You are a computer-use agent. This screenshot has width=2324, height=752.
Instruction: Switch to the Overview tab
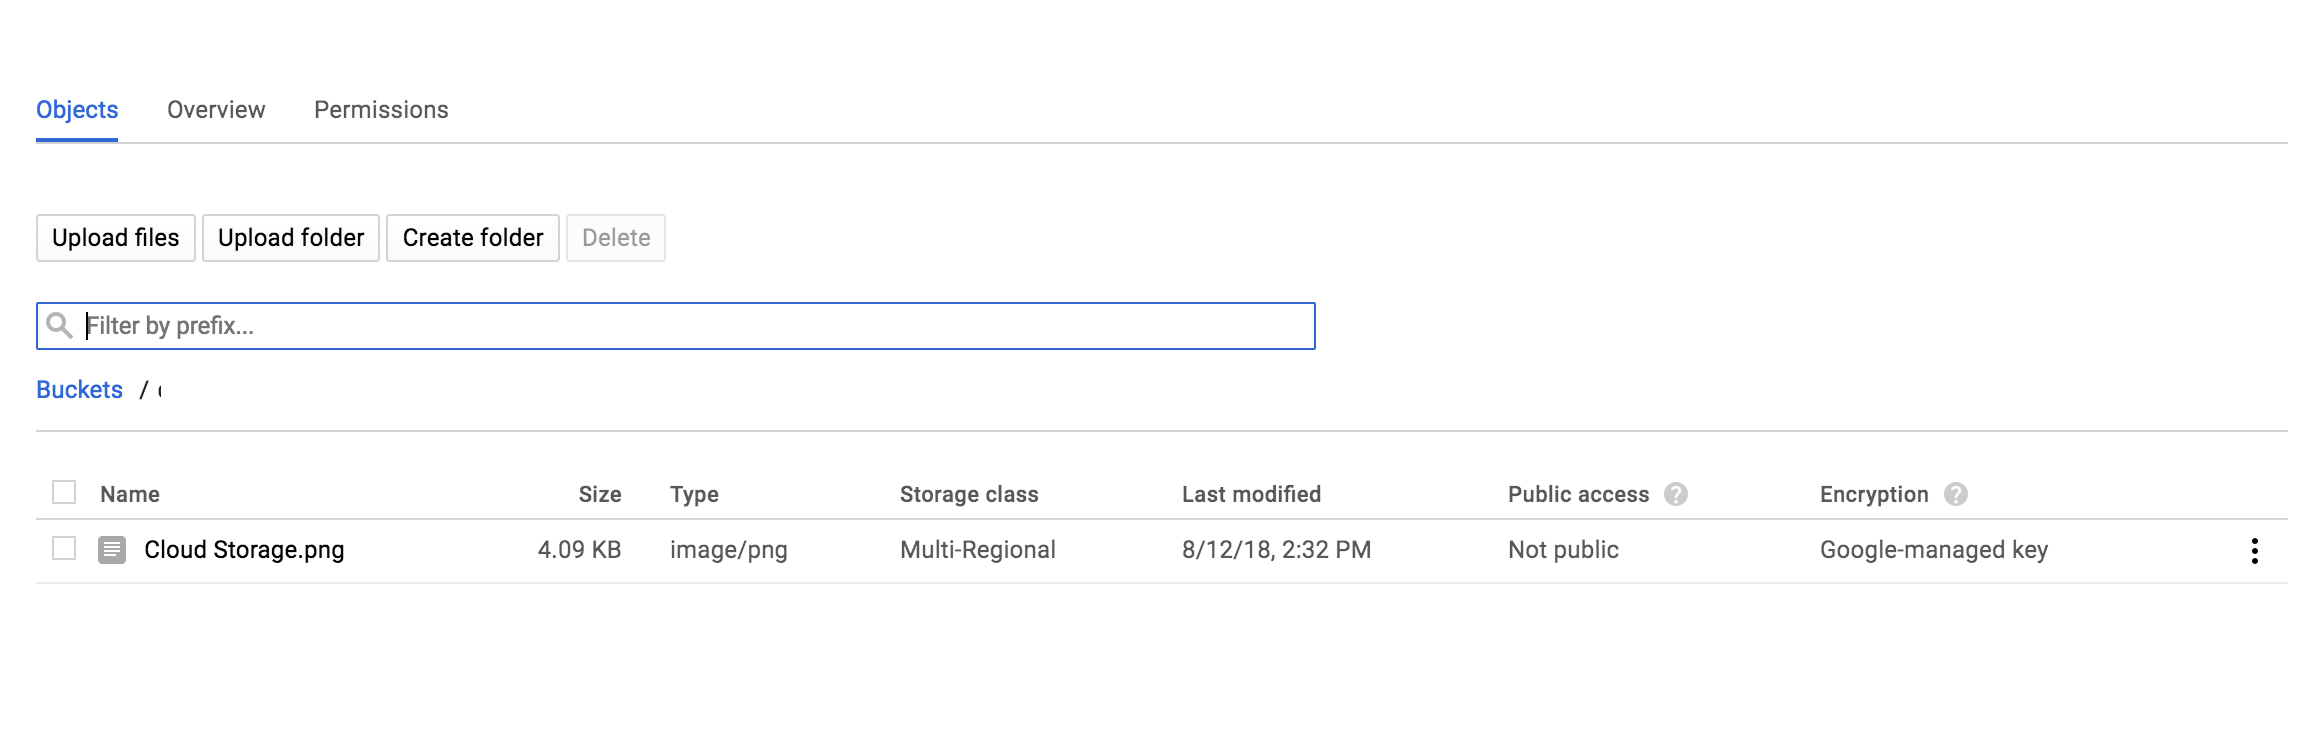click(216, 110)
